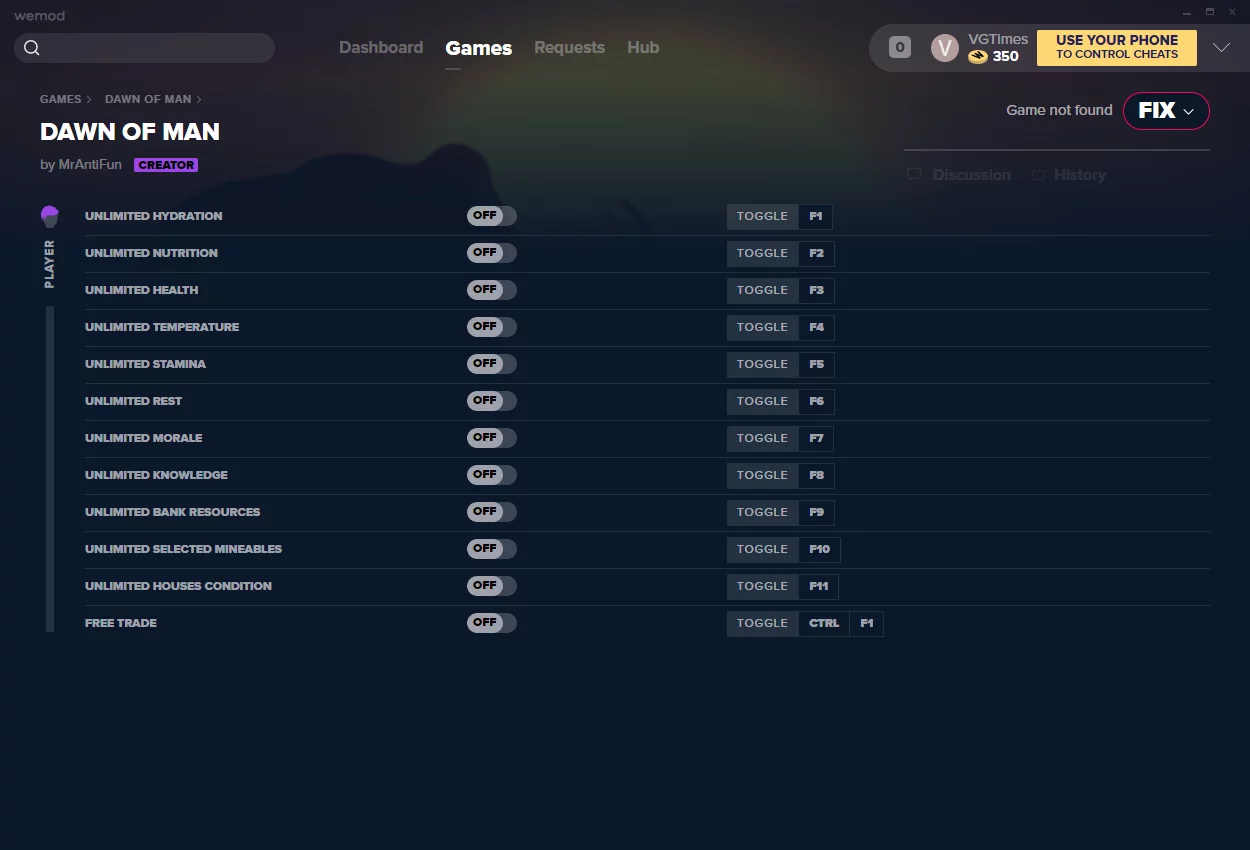1250x850 pixels.
Task: Click TOGGLE button for Unlimited Hydration
Action: 763,216
